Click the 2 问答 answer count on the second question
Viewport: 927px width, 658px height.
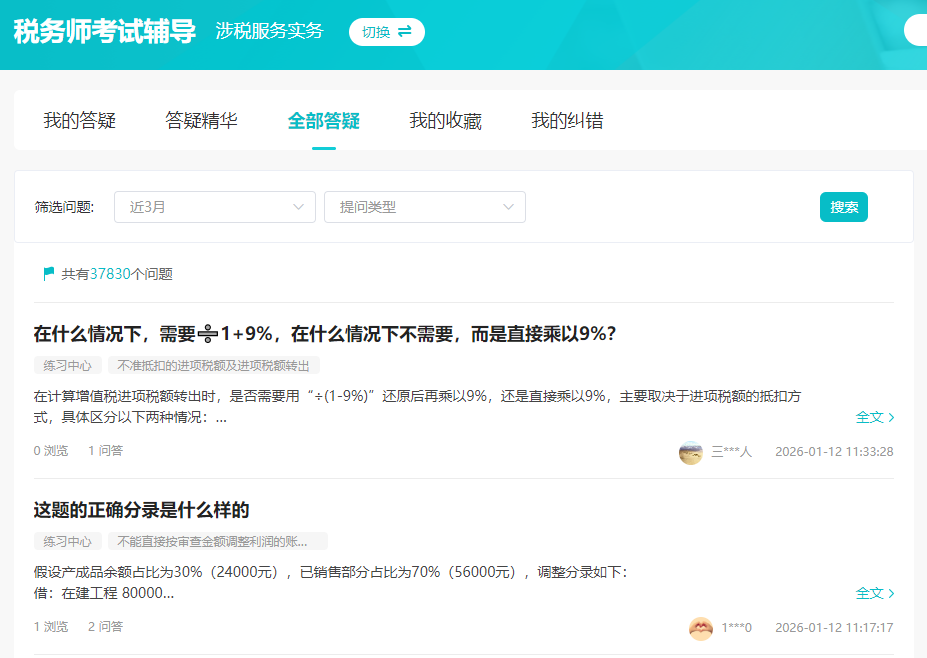click(x=105, y=628)
